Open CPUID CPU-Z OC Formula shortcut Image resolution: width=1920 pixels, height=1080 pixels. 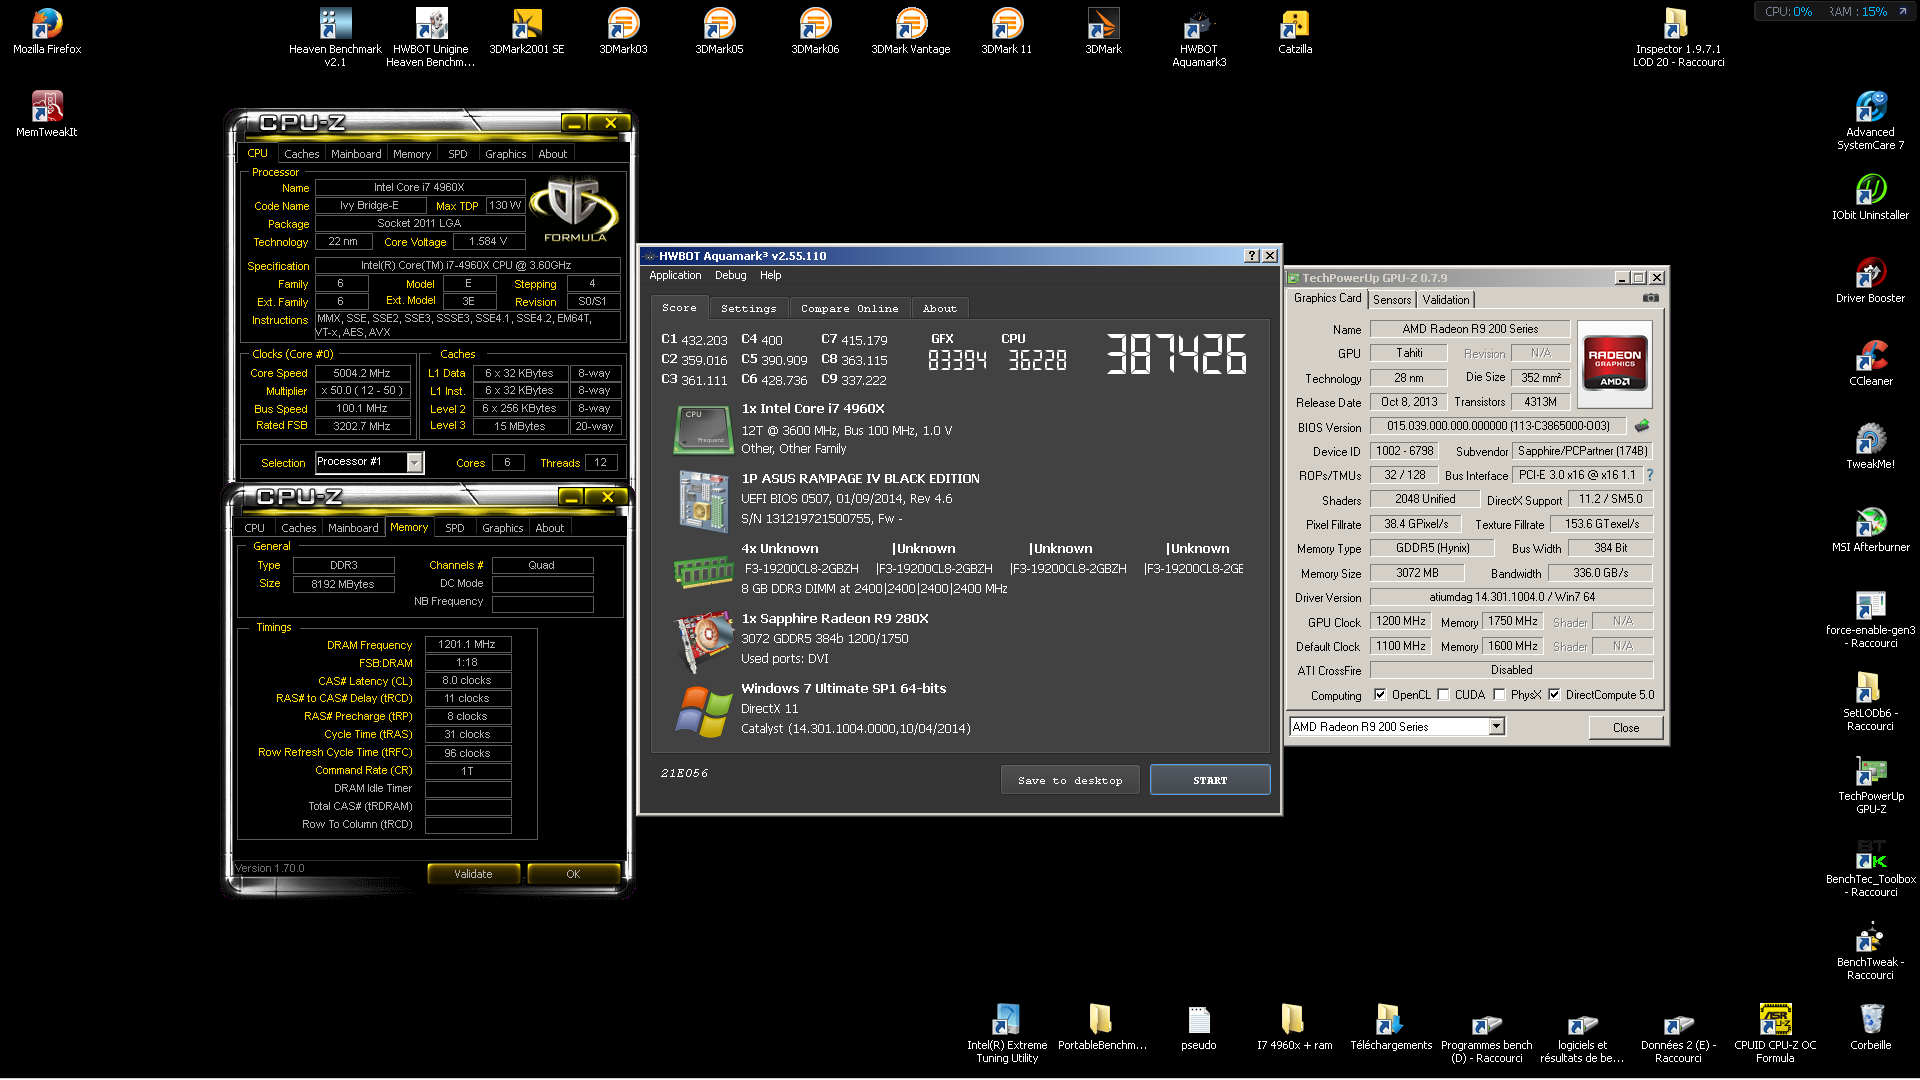[1775, 1033]
